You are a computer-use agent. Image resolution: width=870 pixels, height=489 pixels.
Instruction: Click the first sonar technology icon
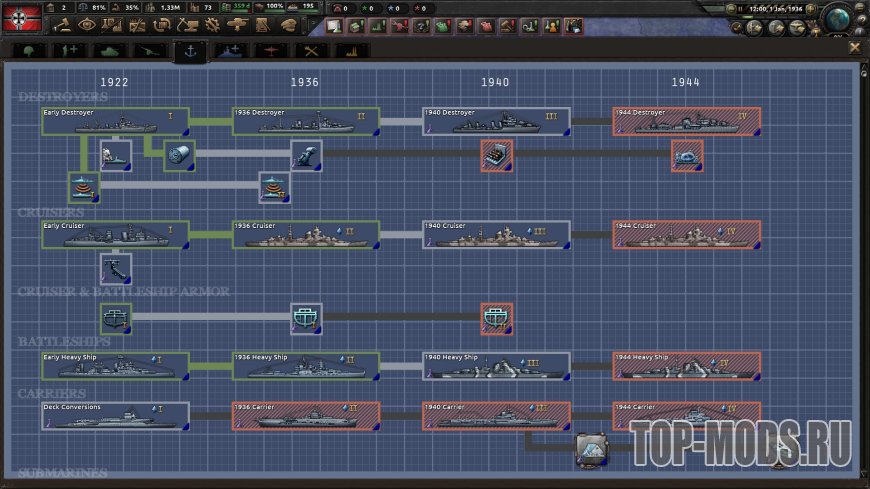[x=85, y=187]
